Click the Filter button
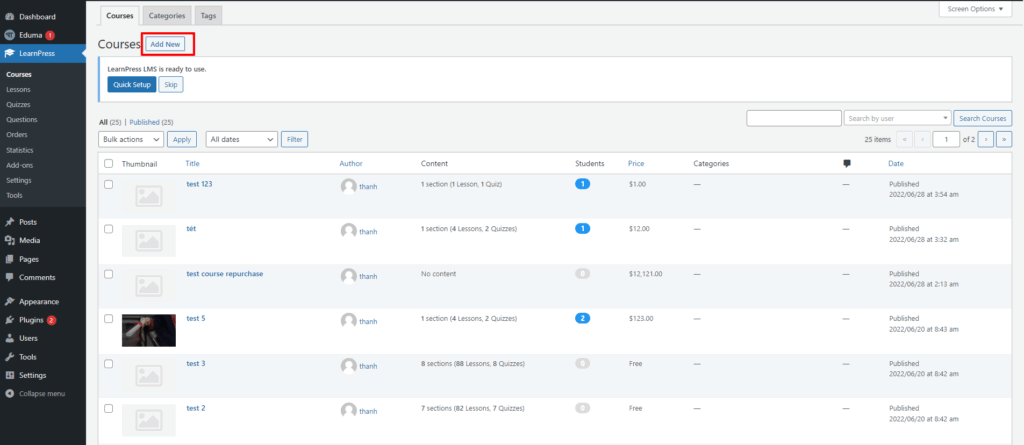 coord(295,139)
